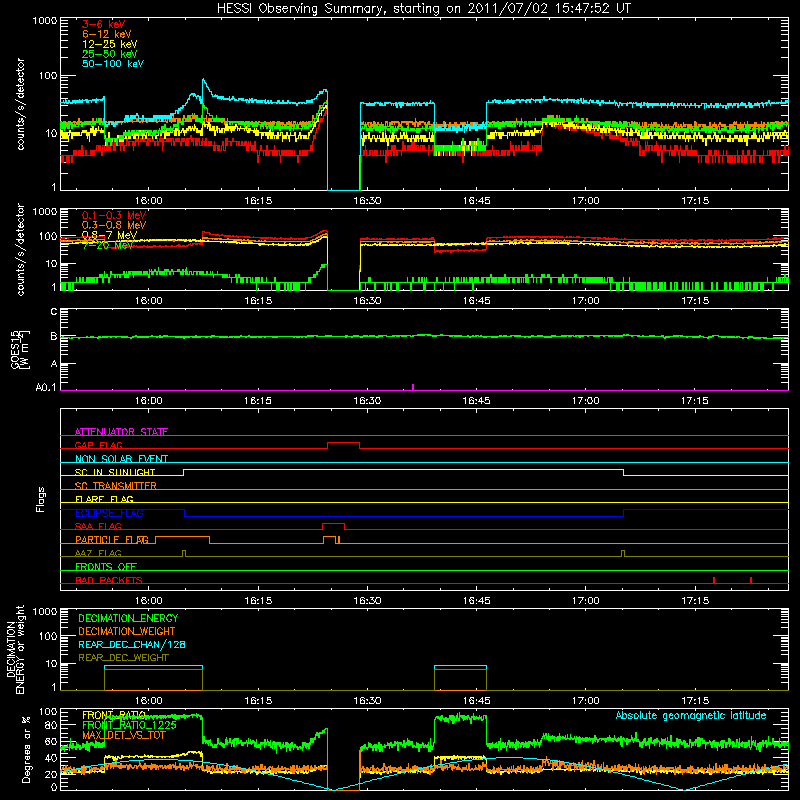Click the SC_TRANSMITTER flag label
This screenshot has width=800, height=800.
pos(116,486)
